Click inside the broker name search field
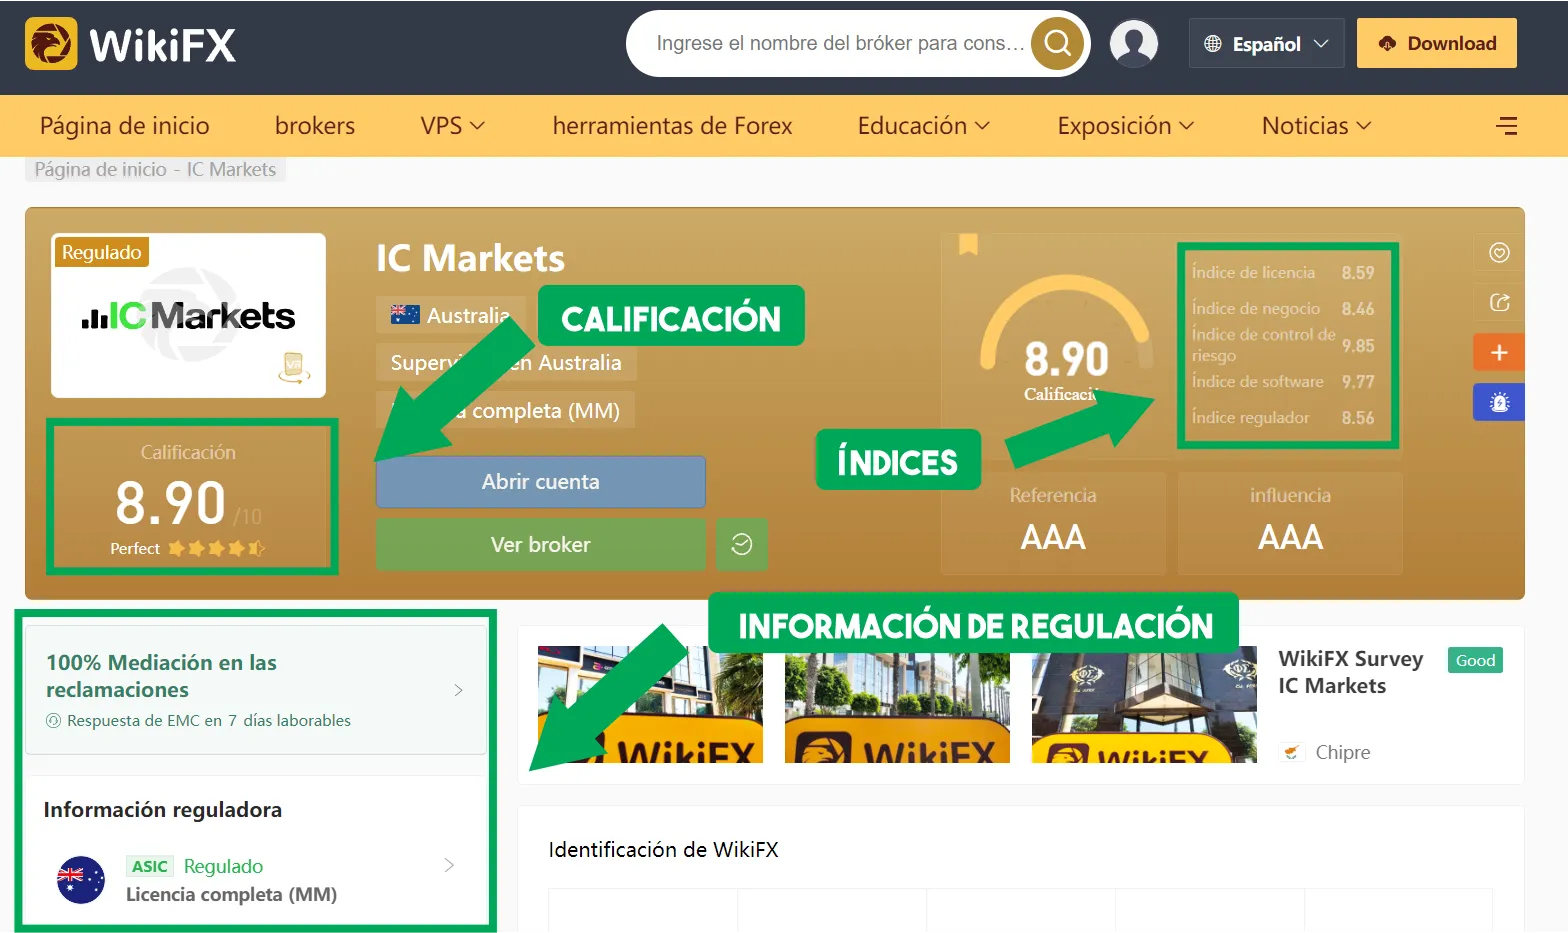This screenshot has height=933, width=1568. [840, 44]
